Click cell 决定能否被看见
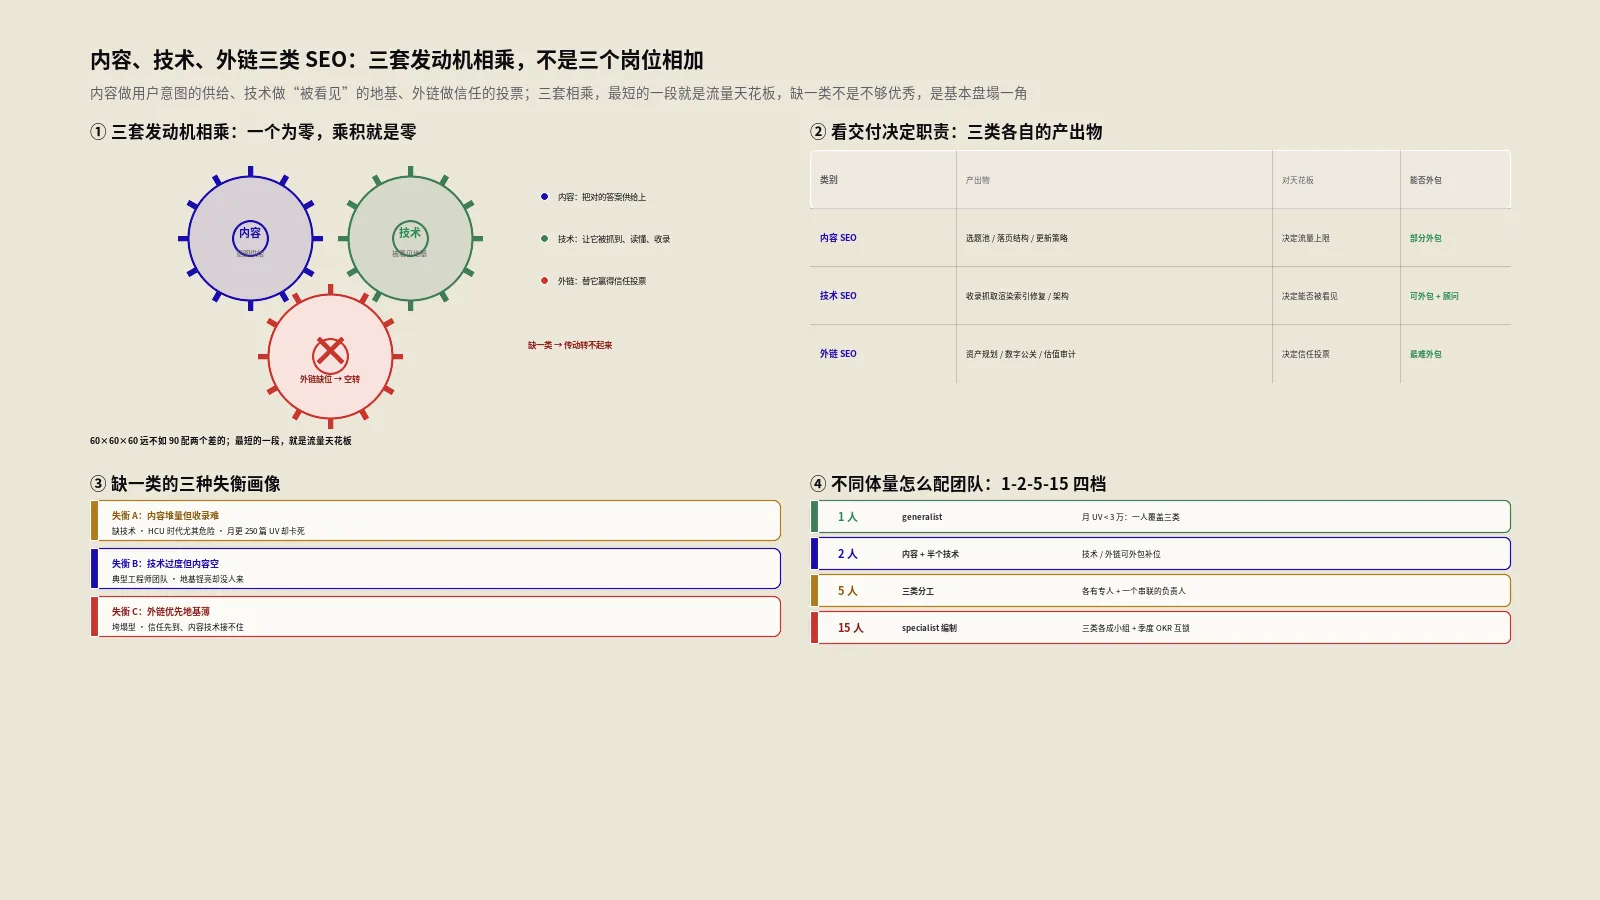The height and width of the screenshot is (900, 1600). click(x=1310, y=296)
